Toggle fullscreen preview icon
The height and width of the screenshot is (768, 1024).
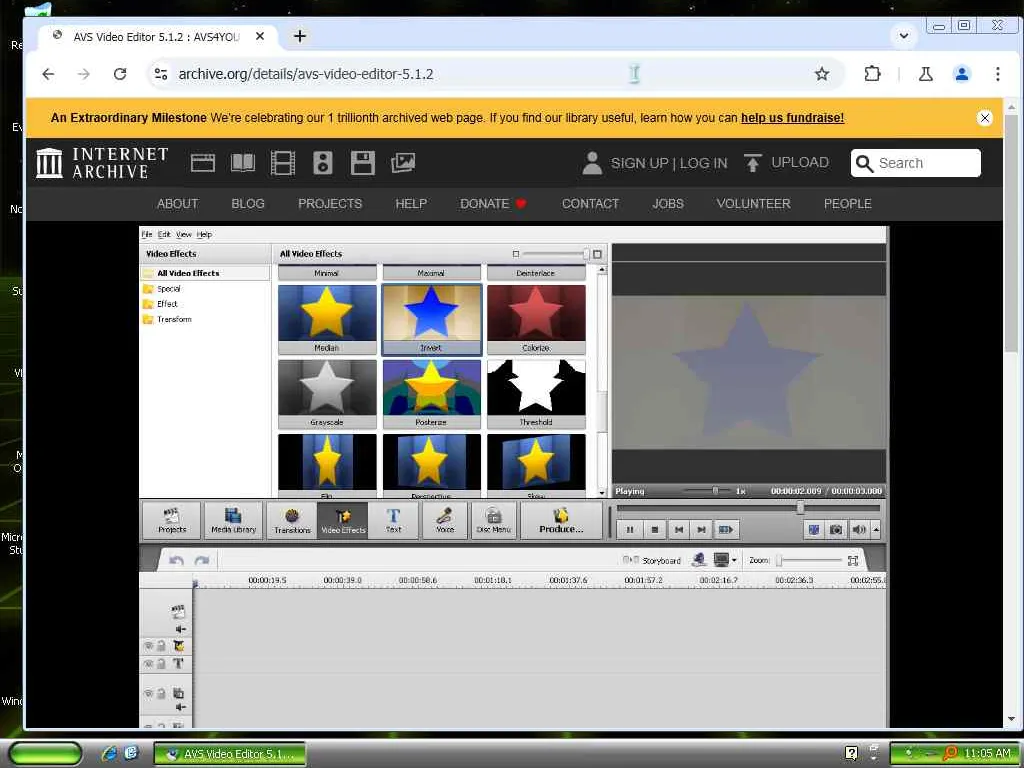814,530
